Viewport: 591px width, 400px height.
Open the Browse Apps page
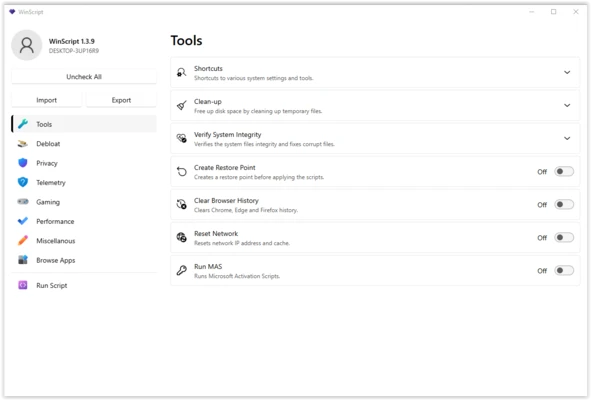click(84, 260)
